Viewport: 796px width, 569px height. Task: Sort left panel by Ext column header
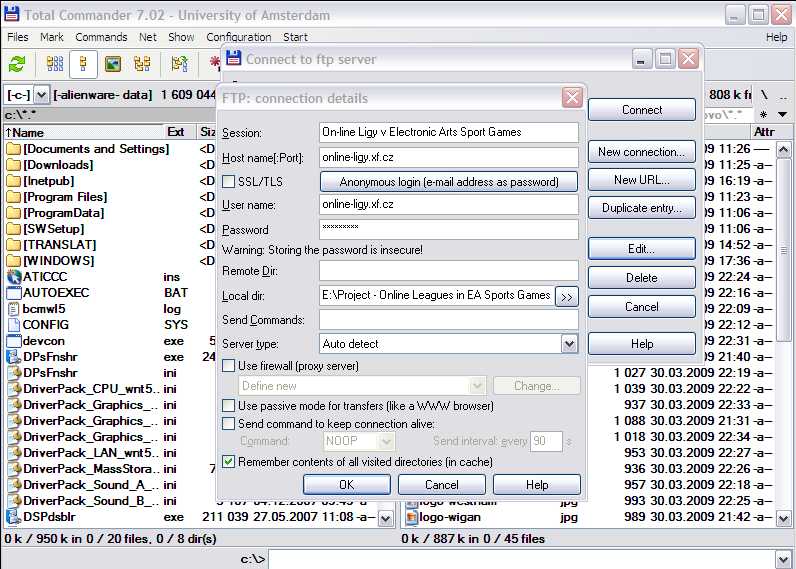(179, 132)
